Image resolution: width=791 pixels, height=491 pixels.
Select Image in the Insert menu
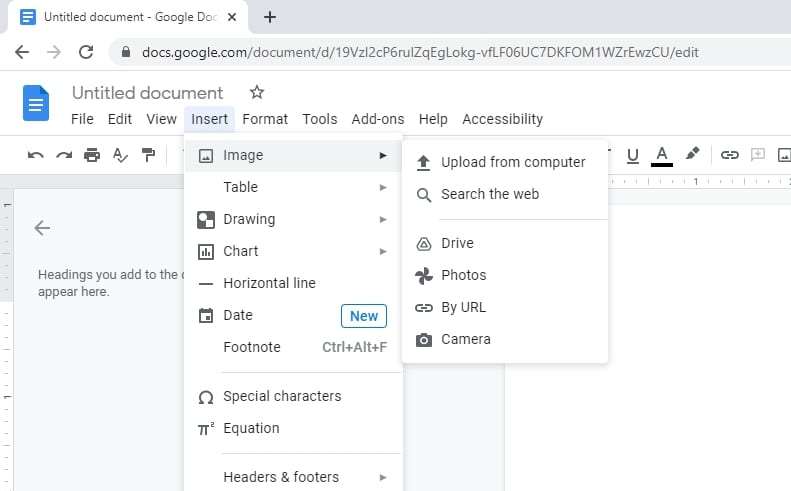(x=293, y=155)
